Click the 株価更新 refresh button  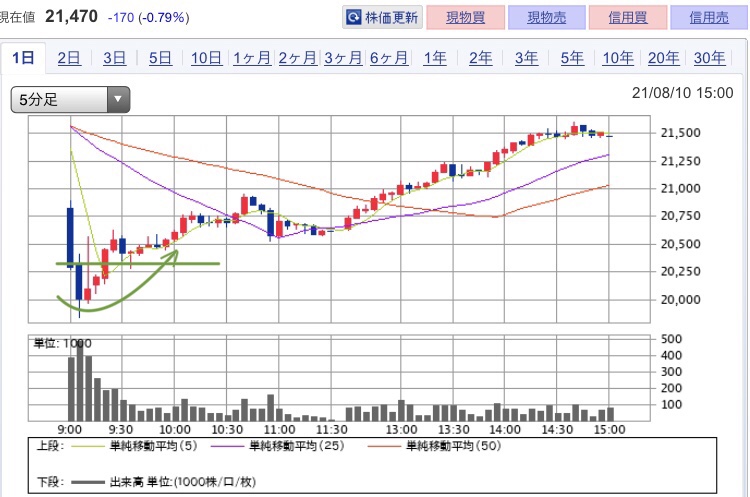(x=382, y=18)
